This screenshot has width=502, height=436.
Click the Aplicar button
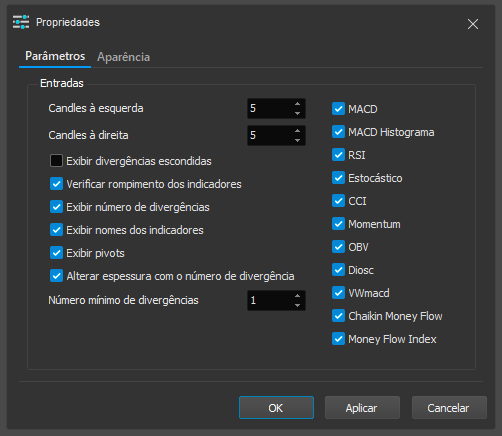pos(362,407)
